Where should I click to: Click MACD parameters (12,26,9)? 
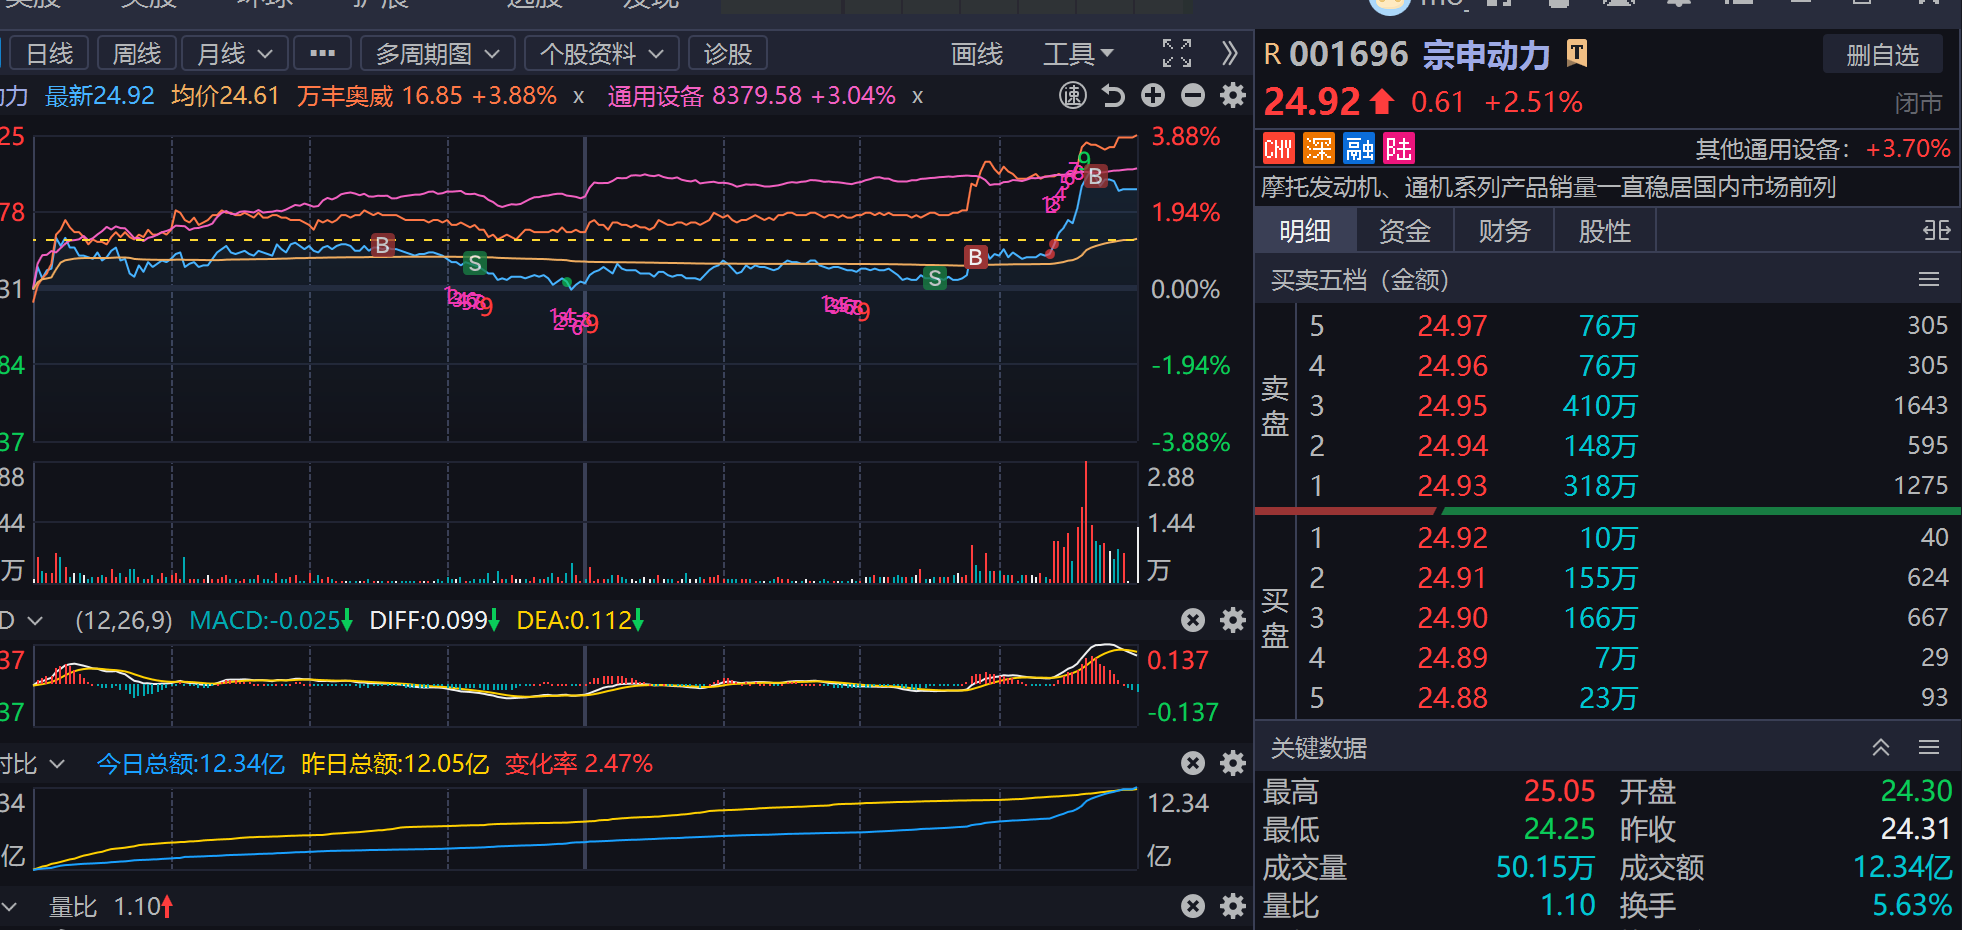(124, 621)
